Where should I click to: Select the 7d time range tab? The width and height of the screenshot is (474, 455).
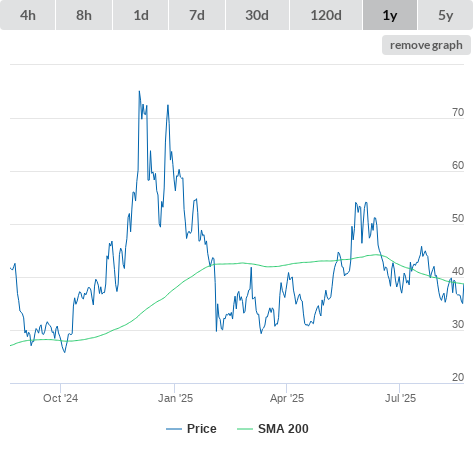pyautogui.click(x=197, y=15)
